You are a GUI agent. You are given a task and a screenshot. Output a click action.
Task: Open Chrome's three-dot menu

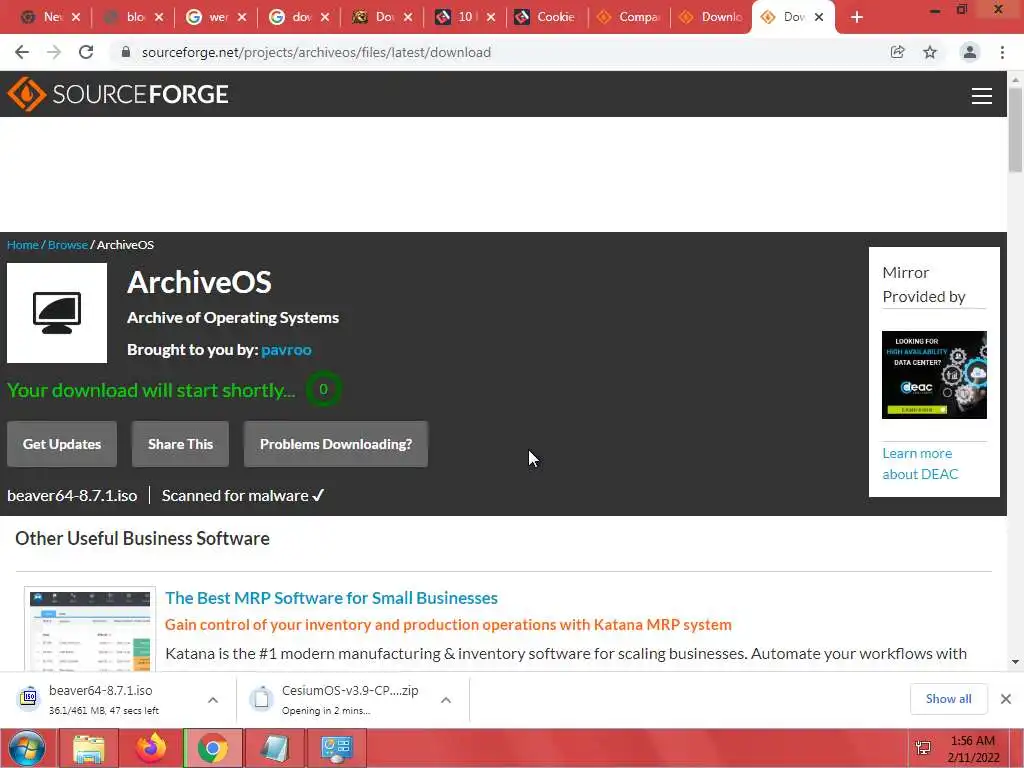pos(1002,52)
